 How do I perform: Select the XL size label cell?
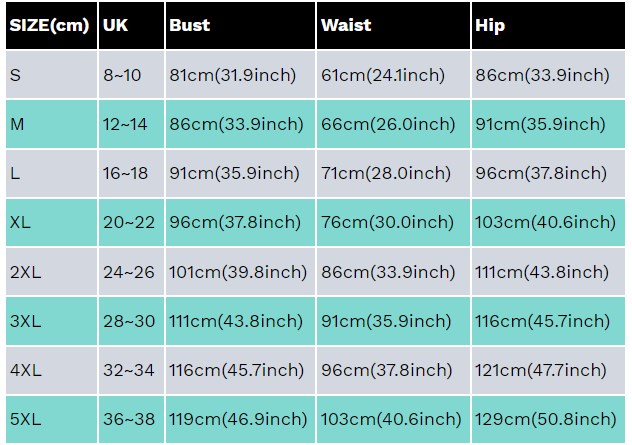point(51,222)
